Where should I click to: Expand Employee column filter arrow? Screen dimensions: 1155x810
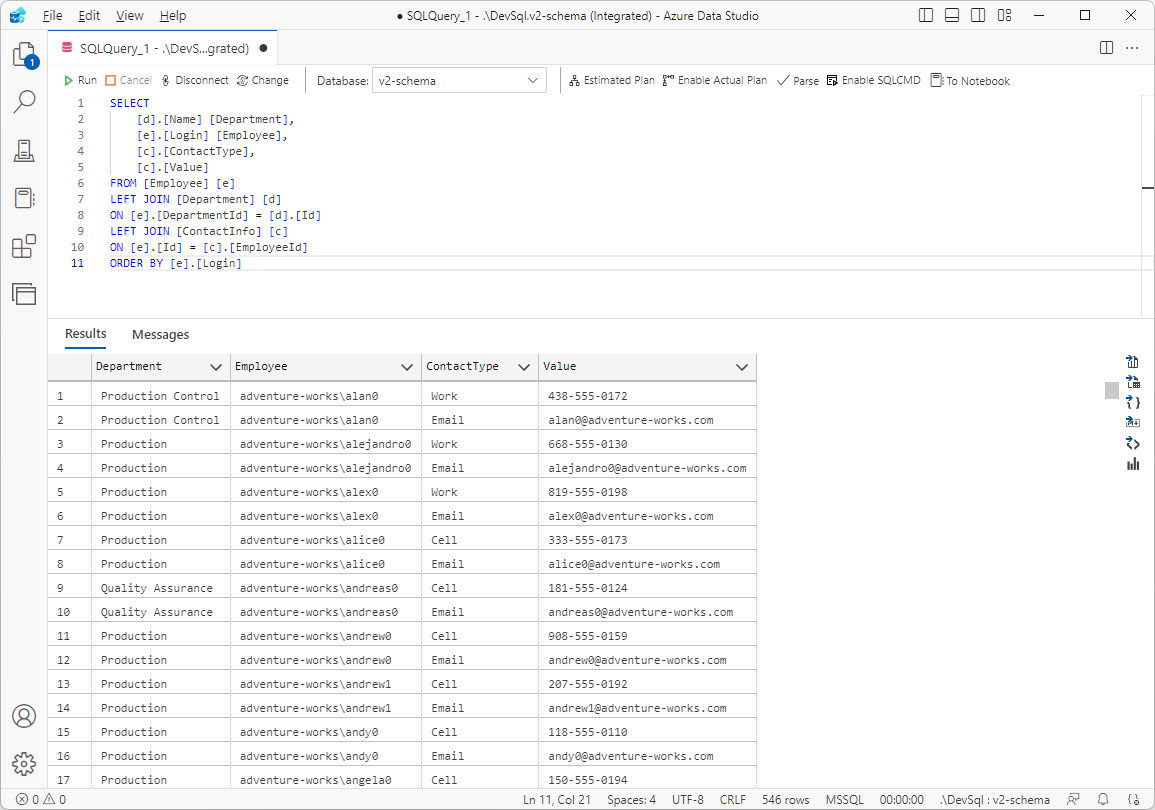pos(407,367)
